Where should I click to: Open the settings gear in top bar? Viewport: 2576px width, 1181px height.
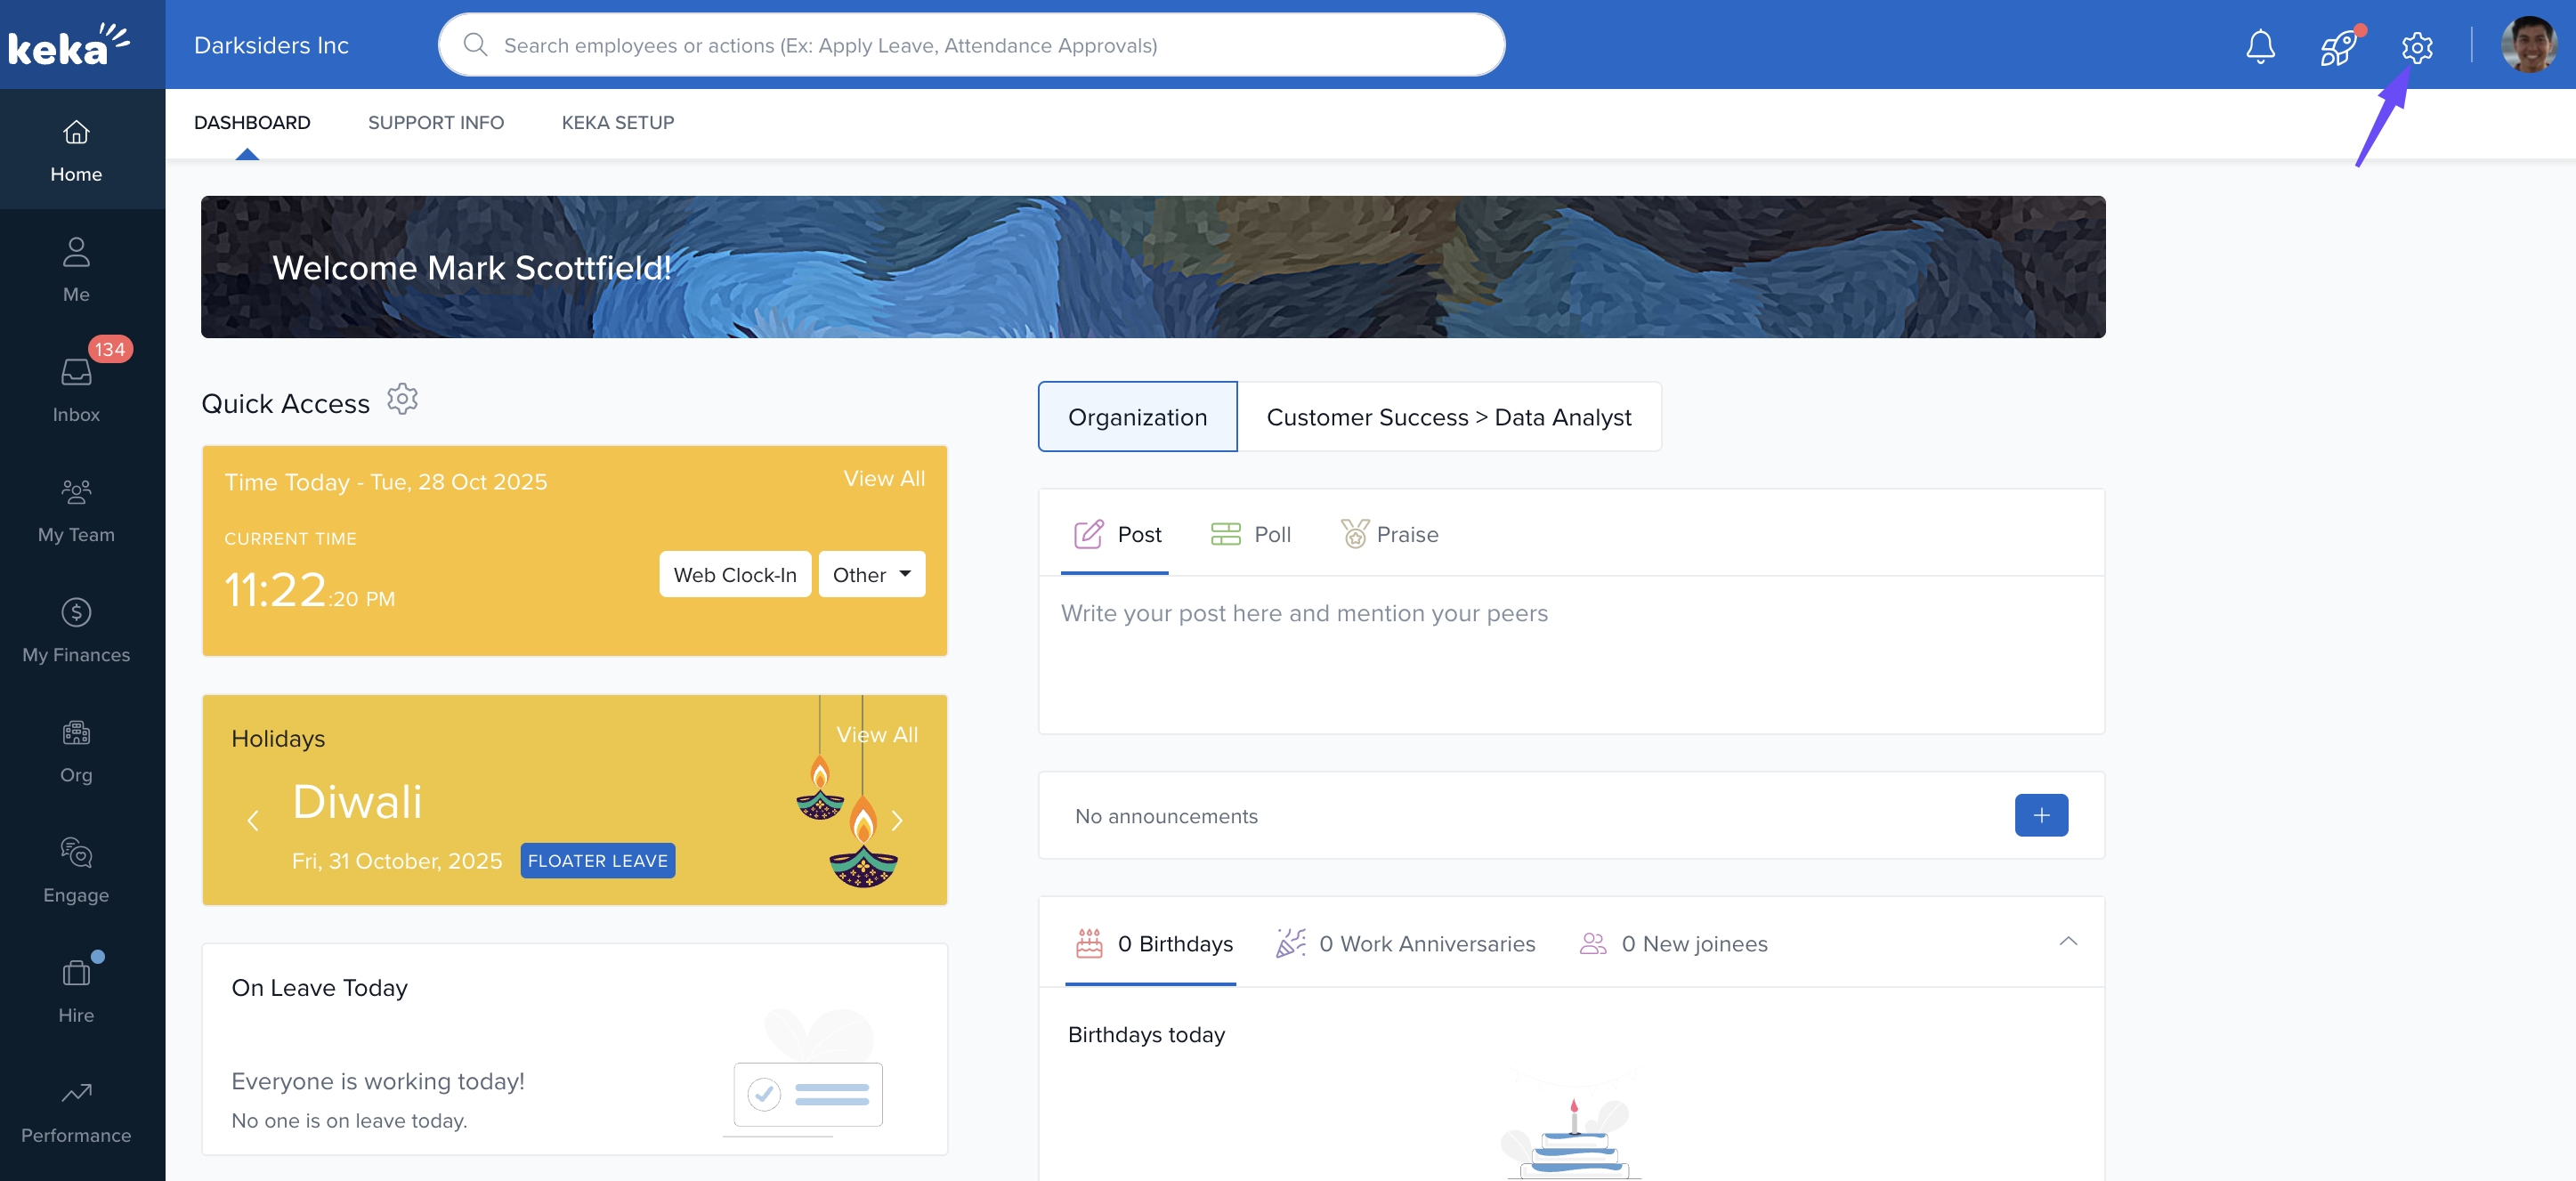[2416, 46]
